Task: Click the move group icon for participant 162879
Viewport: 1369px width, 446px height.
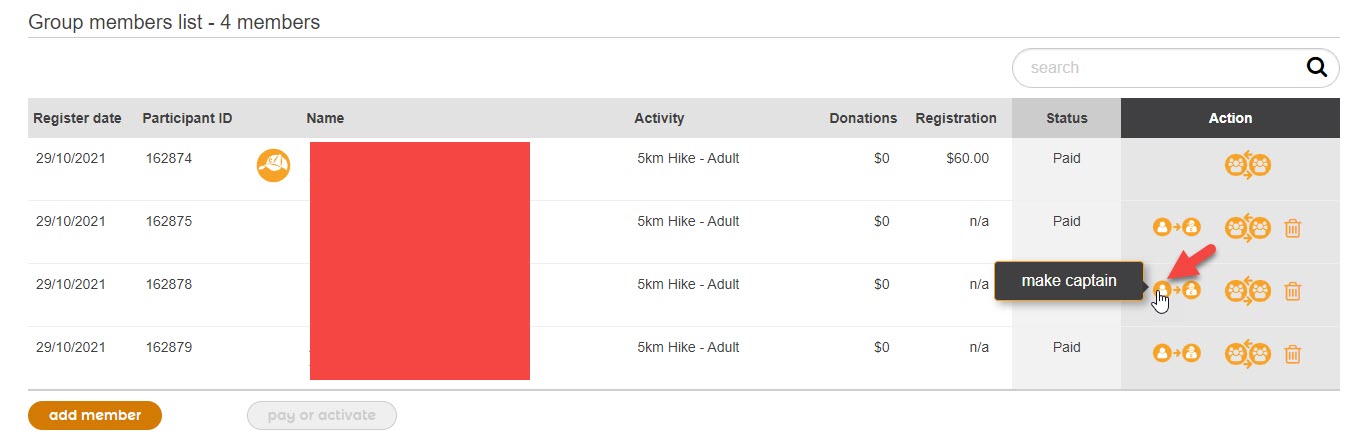Action: [x=1247, y=354]
